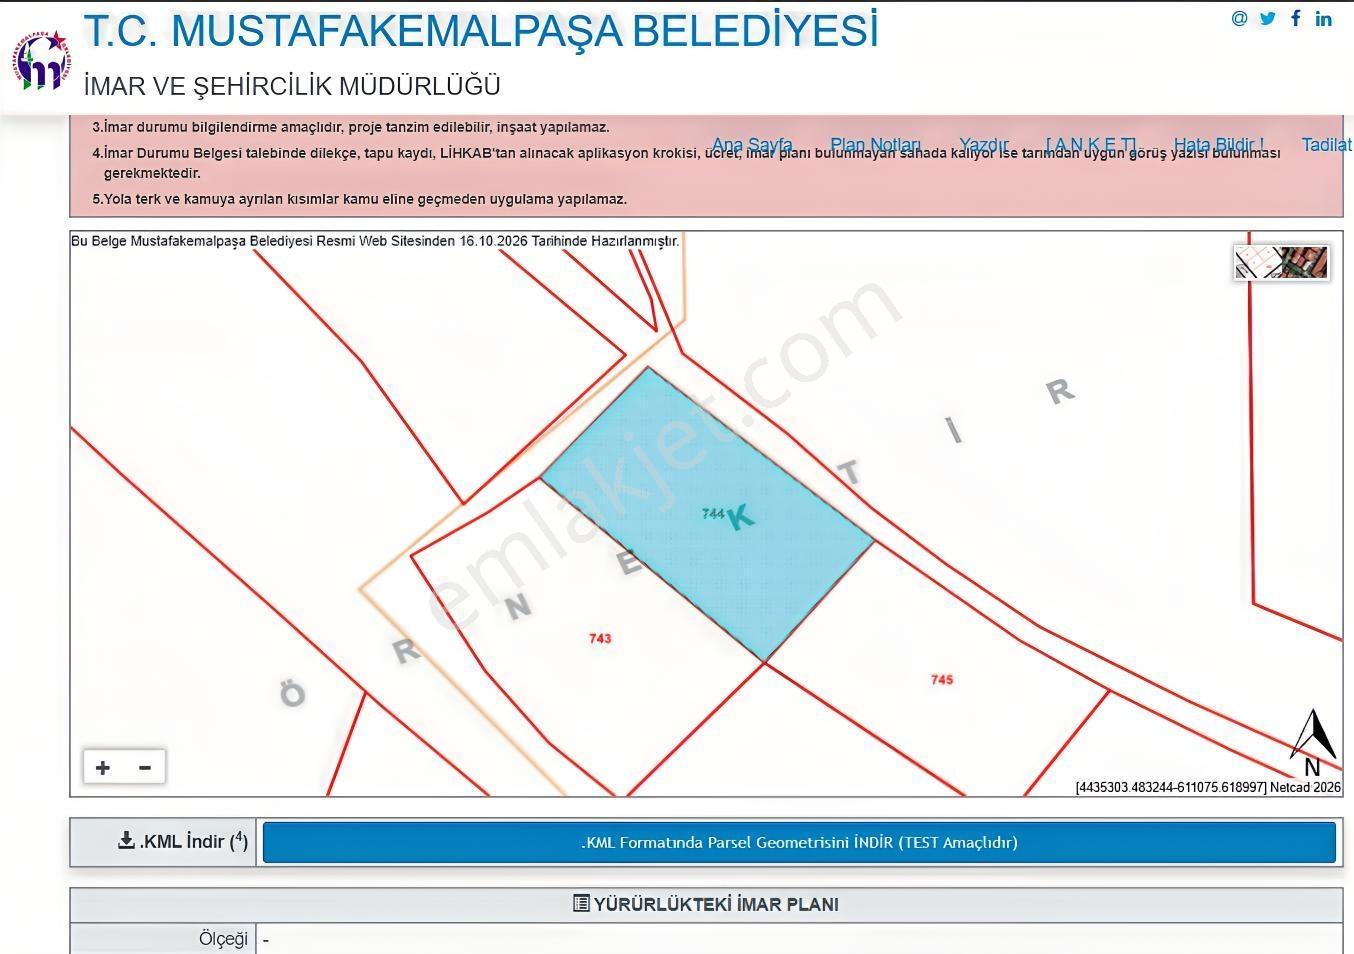Select Yazdır to print the page

[984, 145]
